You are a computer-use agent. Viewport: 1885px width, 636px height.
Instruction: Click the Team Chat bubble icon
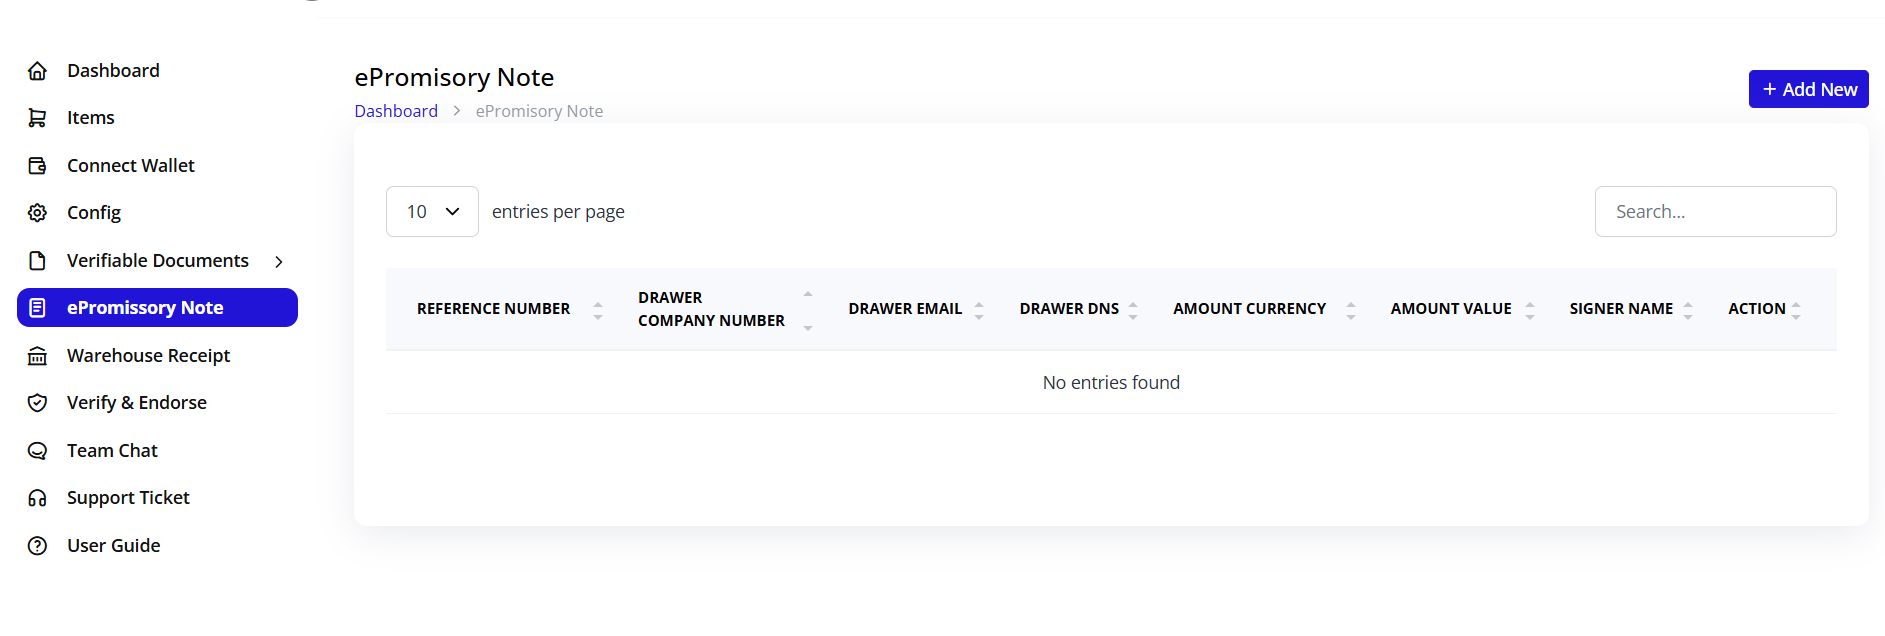[37, 451]
